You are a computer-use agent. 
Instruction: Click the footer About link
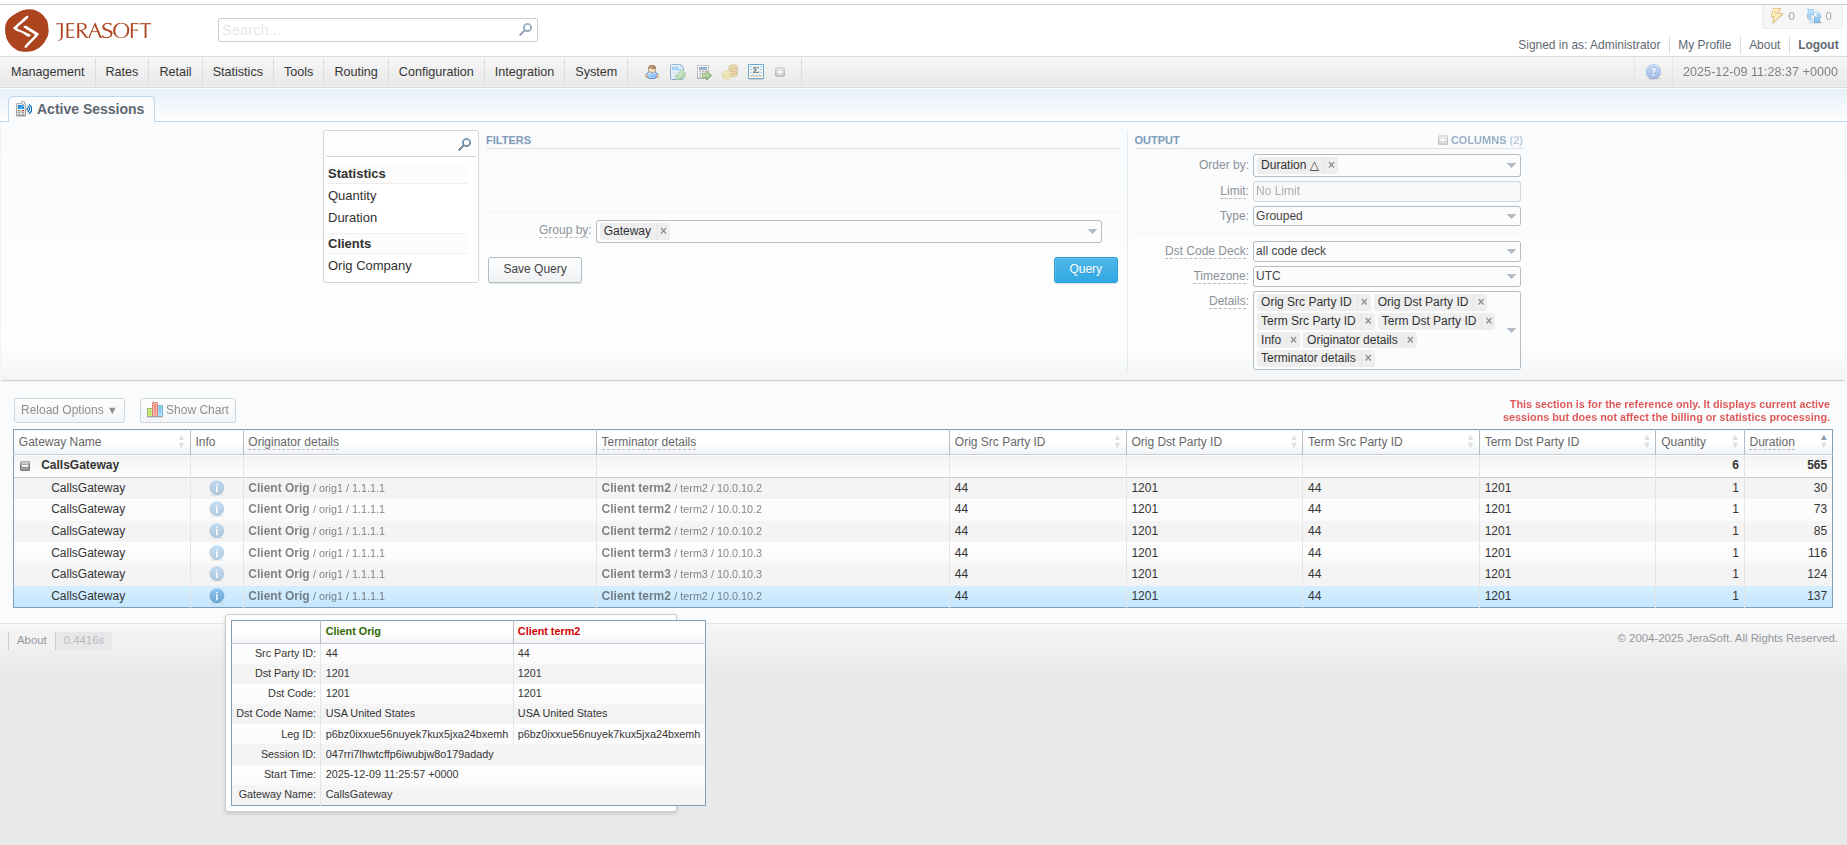pos(32,640)
